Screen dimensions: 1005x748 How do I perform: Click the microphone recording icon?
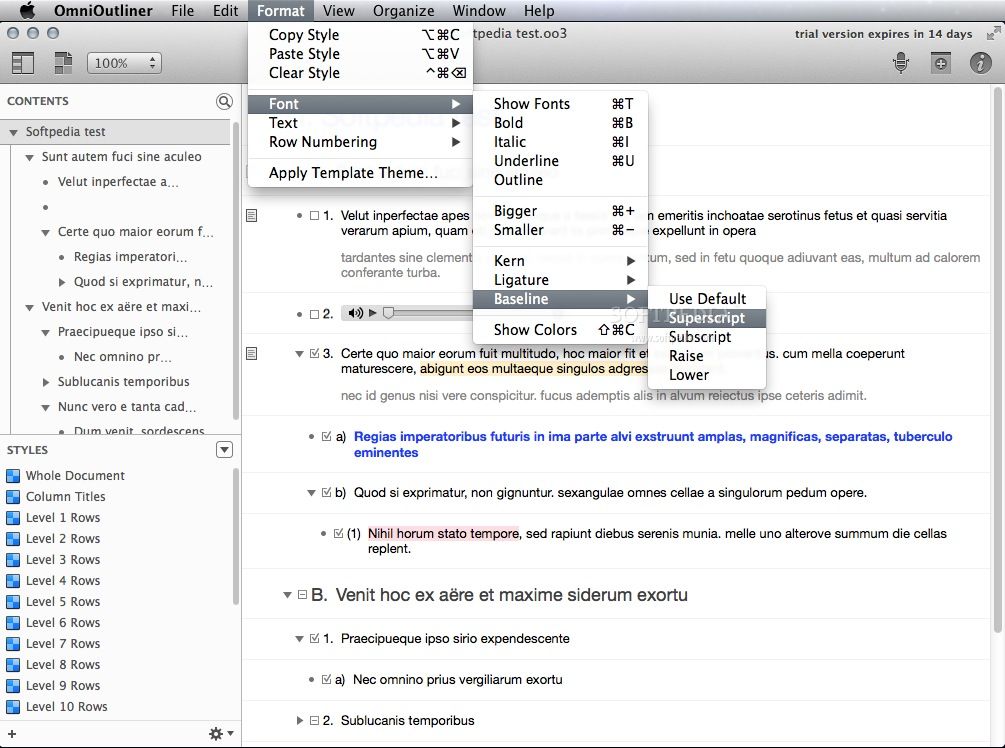click(901, 63)
